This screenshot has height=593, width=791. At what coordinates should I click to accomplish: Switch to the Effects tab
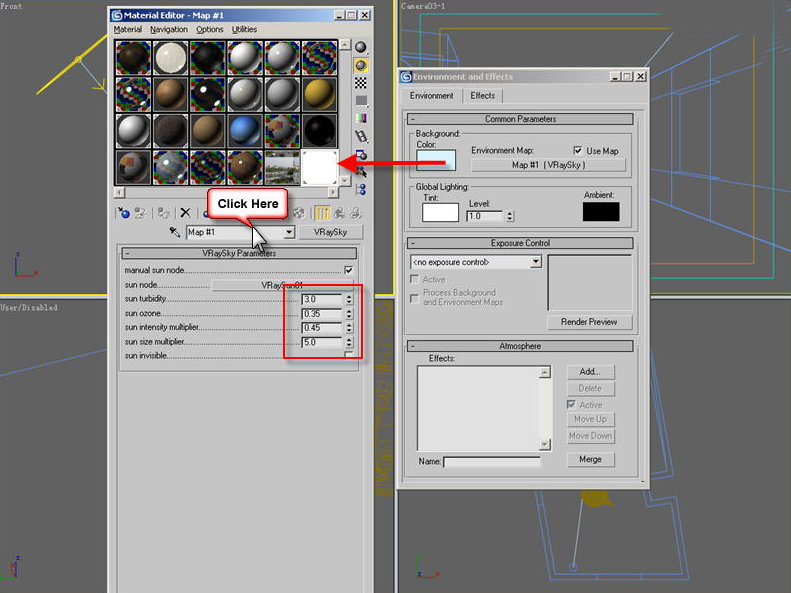point(483,96)
